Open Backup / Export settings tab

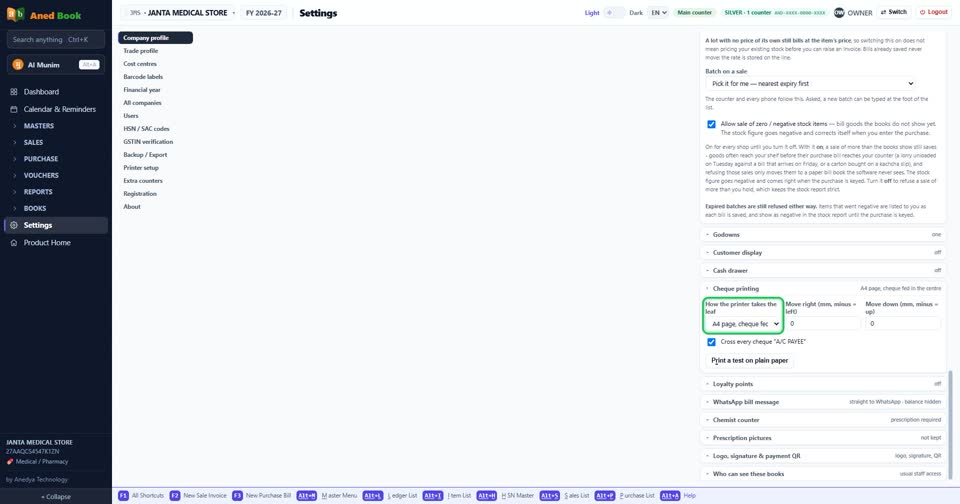point(156,155)
